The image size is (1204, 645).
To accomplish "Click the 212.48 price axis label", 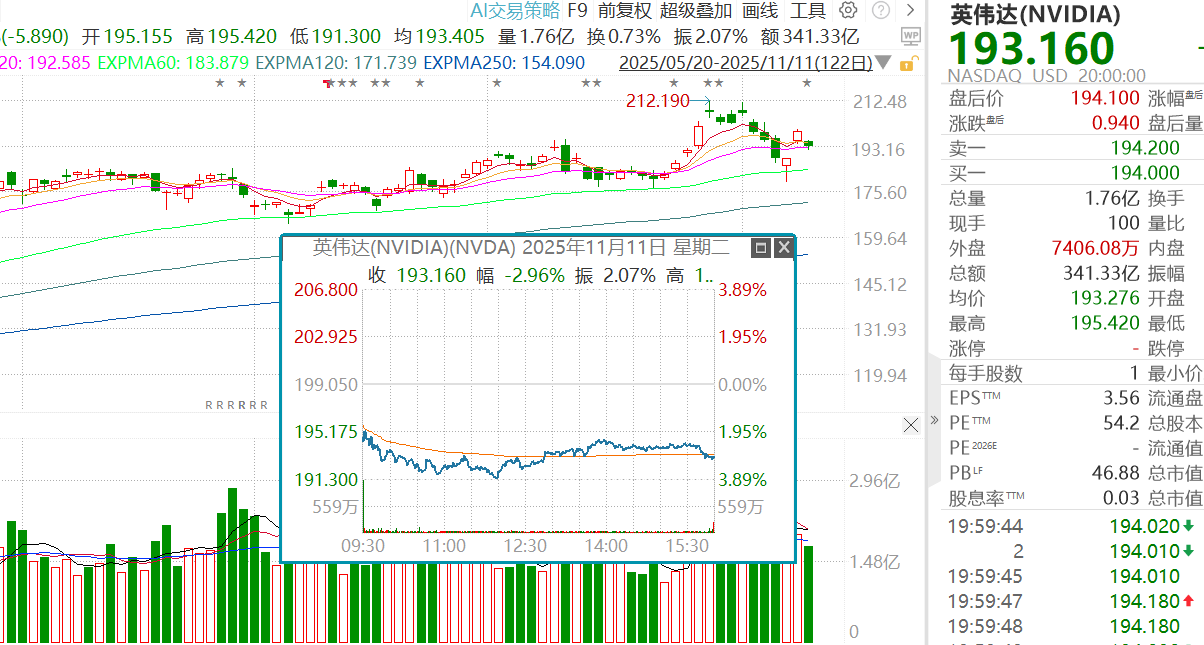I will click(879, 102).
